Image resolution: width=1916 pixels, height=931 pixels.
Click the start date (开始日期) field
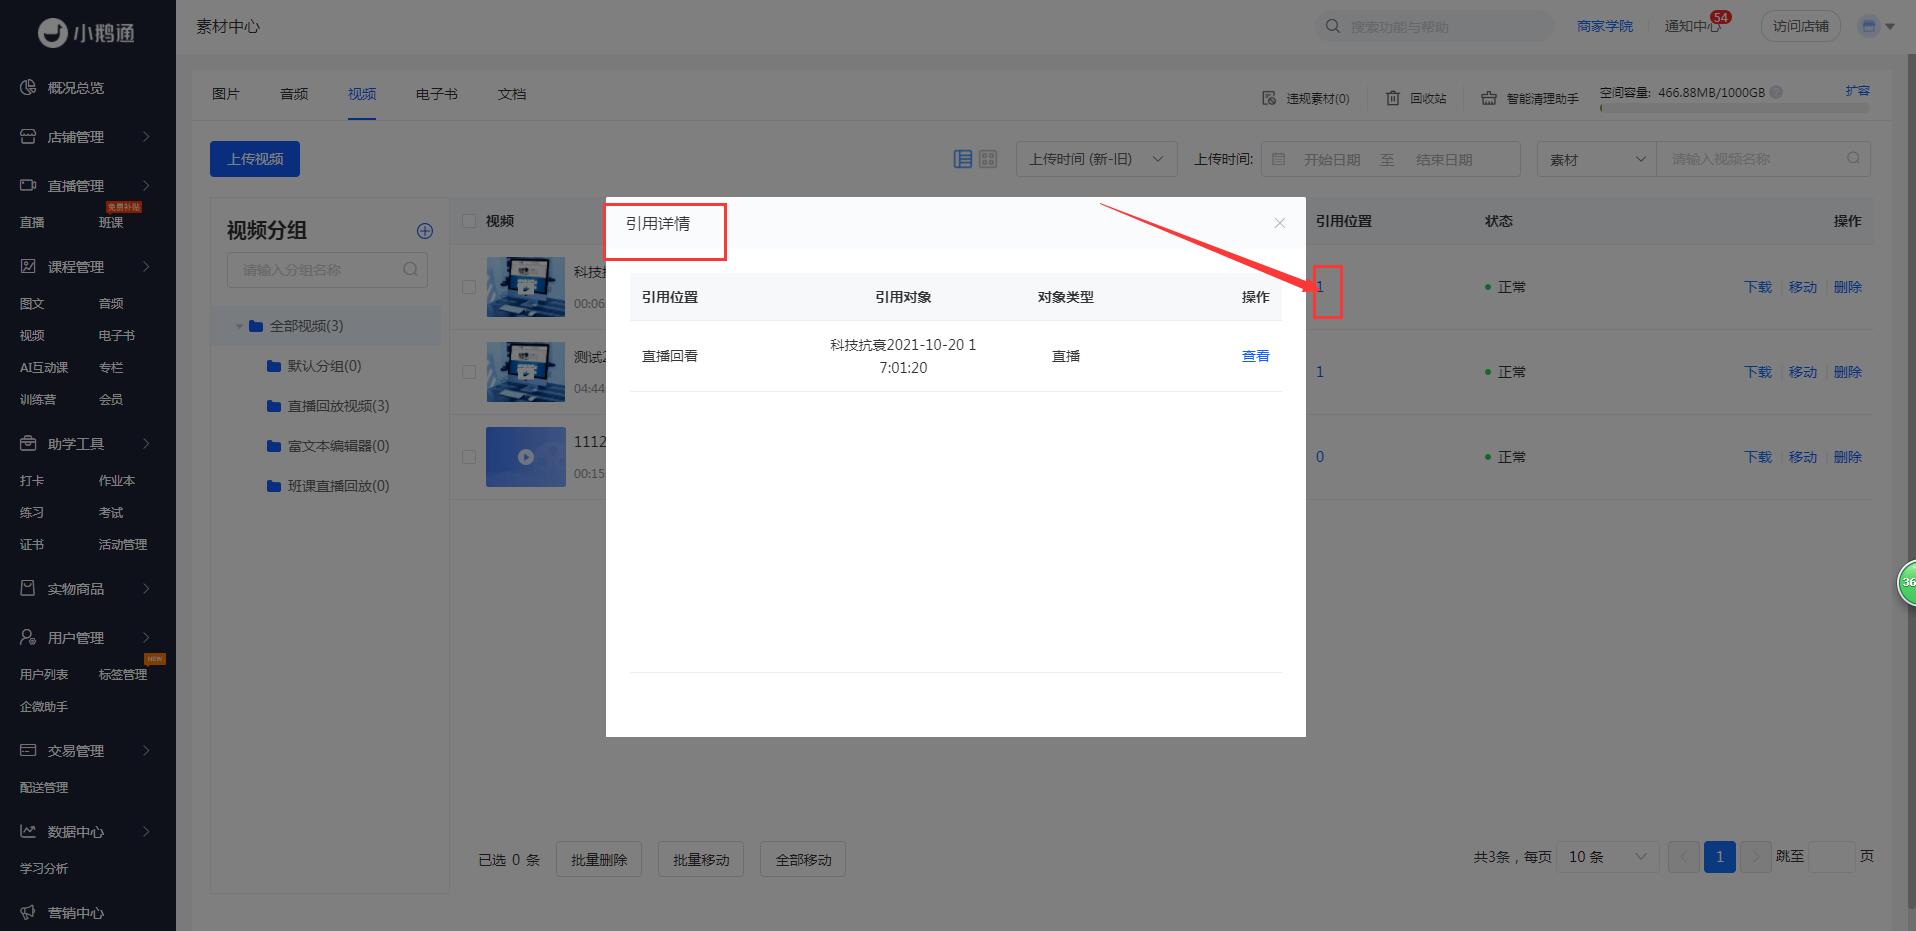coord(1331,159)
